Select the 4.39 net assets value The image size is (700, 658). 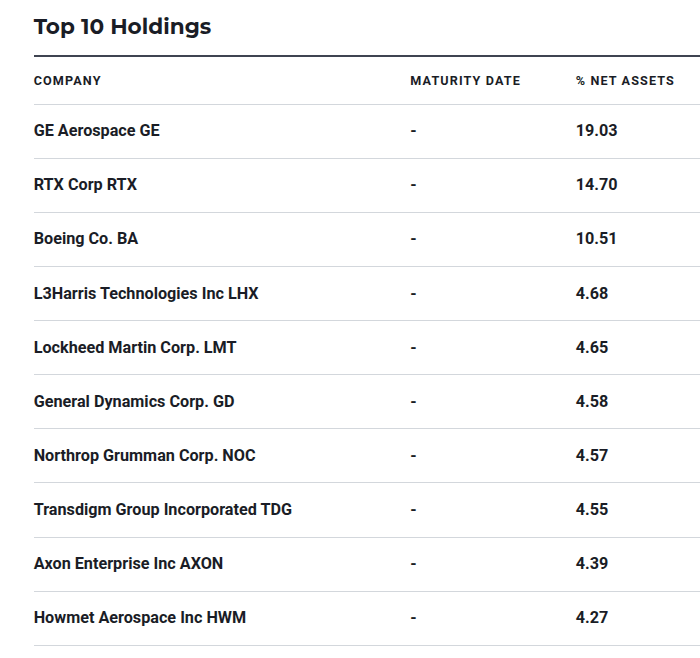[592, 563]
